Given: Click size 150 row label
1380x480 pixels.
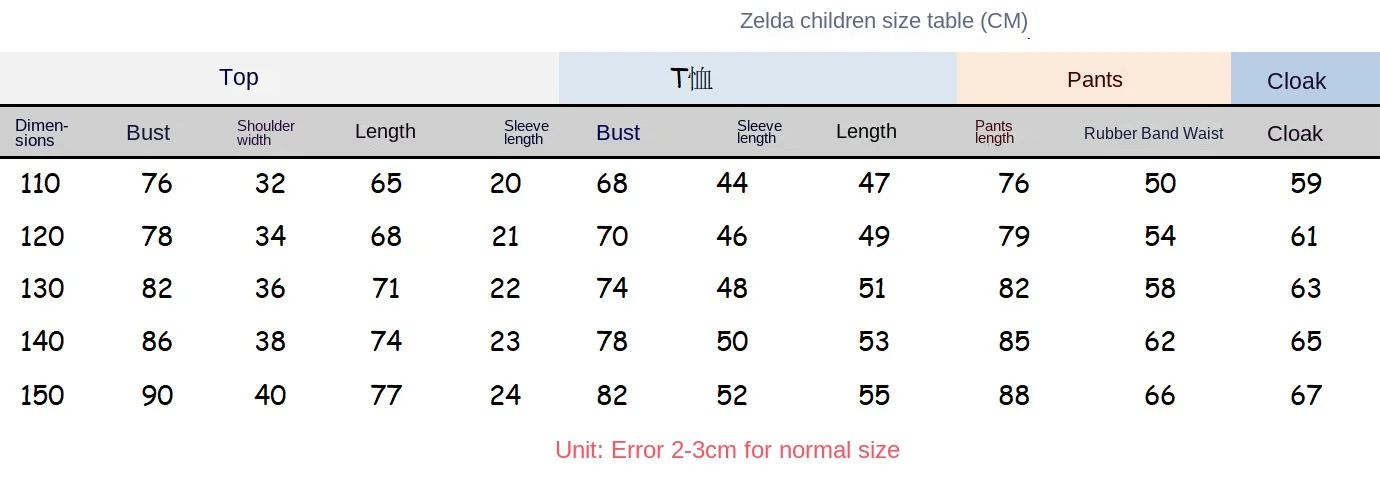Looking at the screenshot, I should (42, 395).
